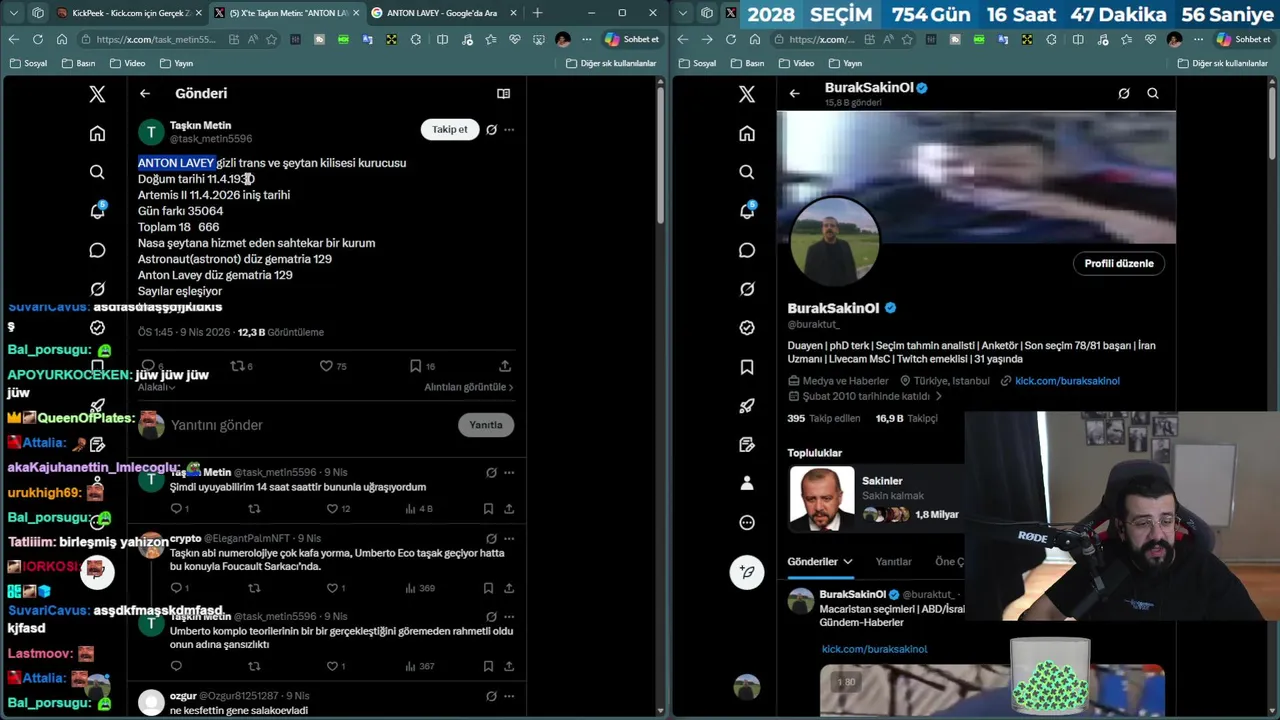Click Sohbet et Copilot button in left browser
Image resolution: width=1280 pixels, height=720 pixels.
click(x=632, y=39)
